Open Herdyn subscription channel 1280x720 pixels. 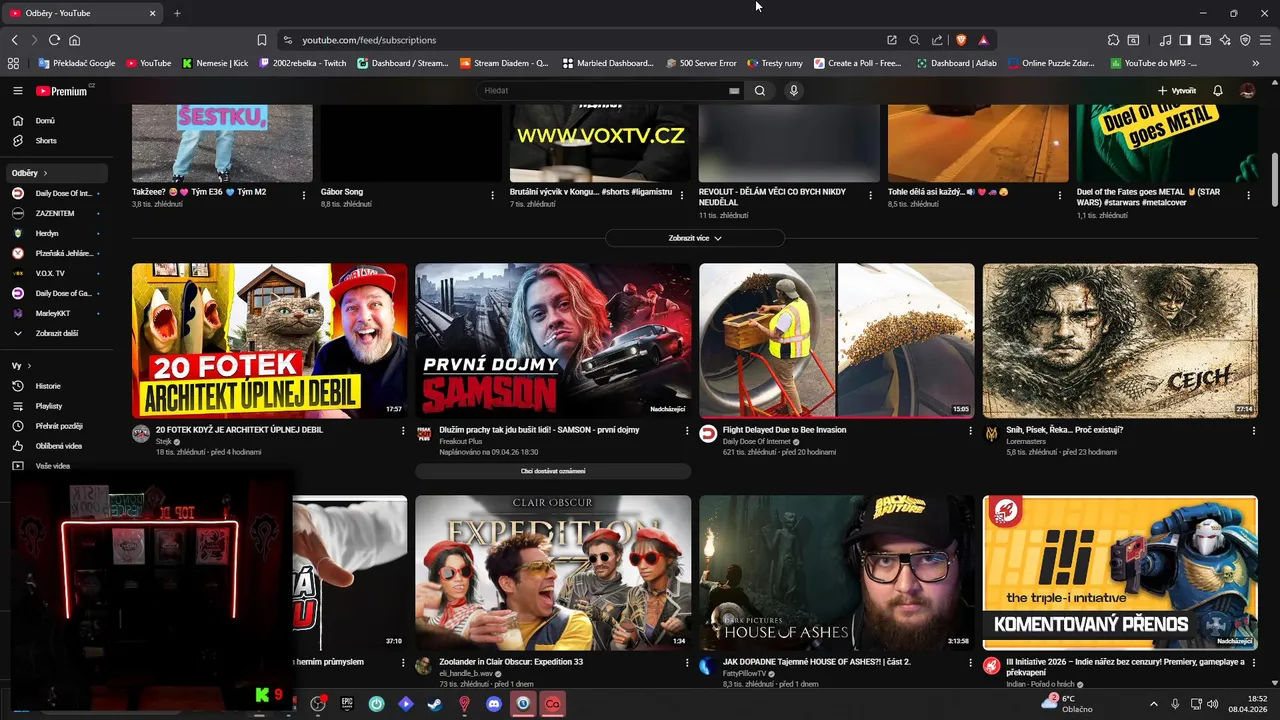click(x=56, y=233)
